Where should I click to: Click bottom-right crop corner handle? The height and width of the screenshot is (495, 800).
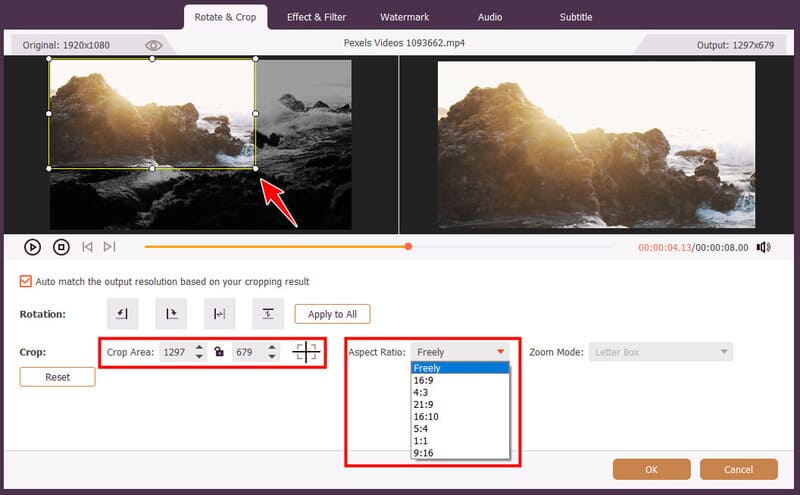click(x=256, y=168)
